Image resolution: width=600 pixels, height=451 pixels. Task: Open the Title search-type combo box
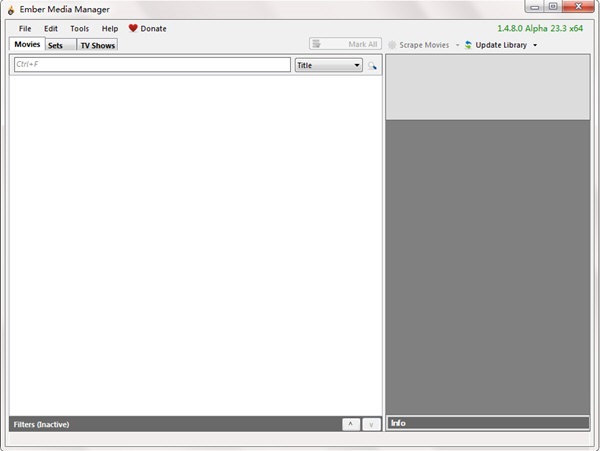click(329, 65)
